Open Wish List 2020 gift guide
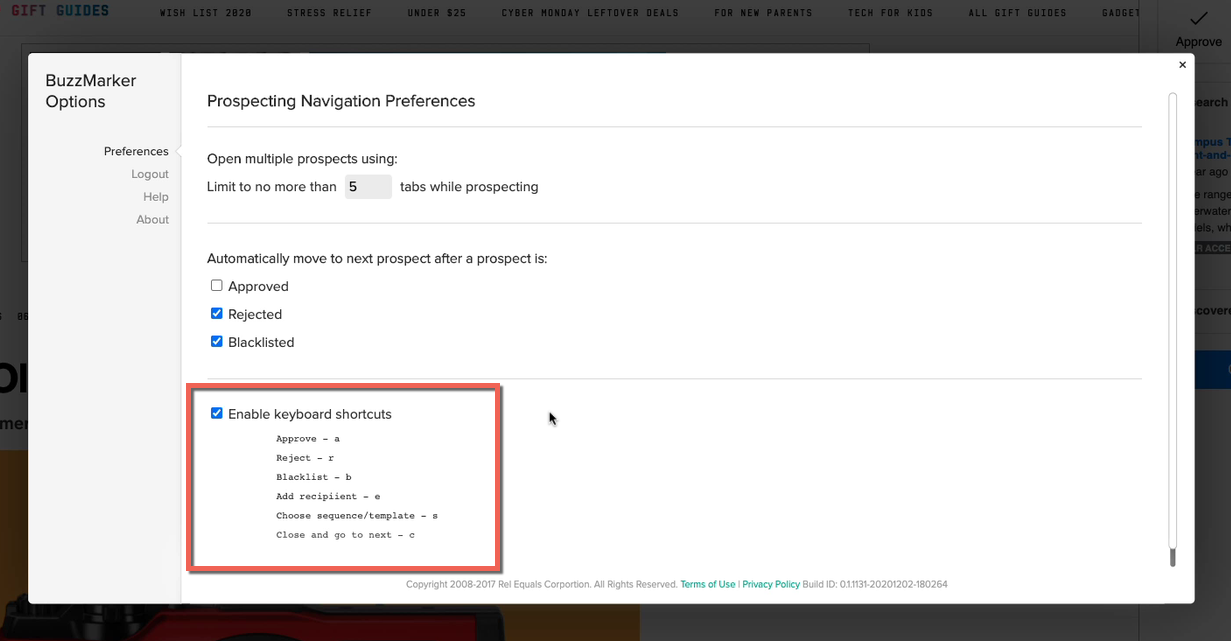Viewport: 1231px width, 641px height. [205, 13]
